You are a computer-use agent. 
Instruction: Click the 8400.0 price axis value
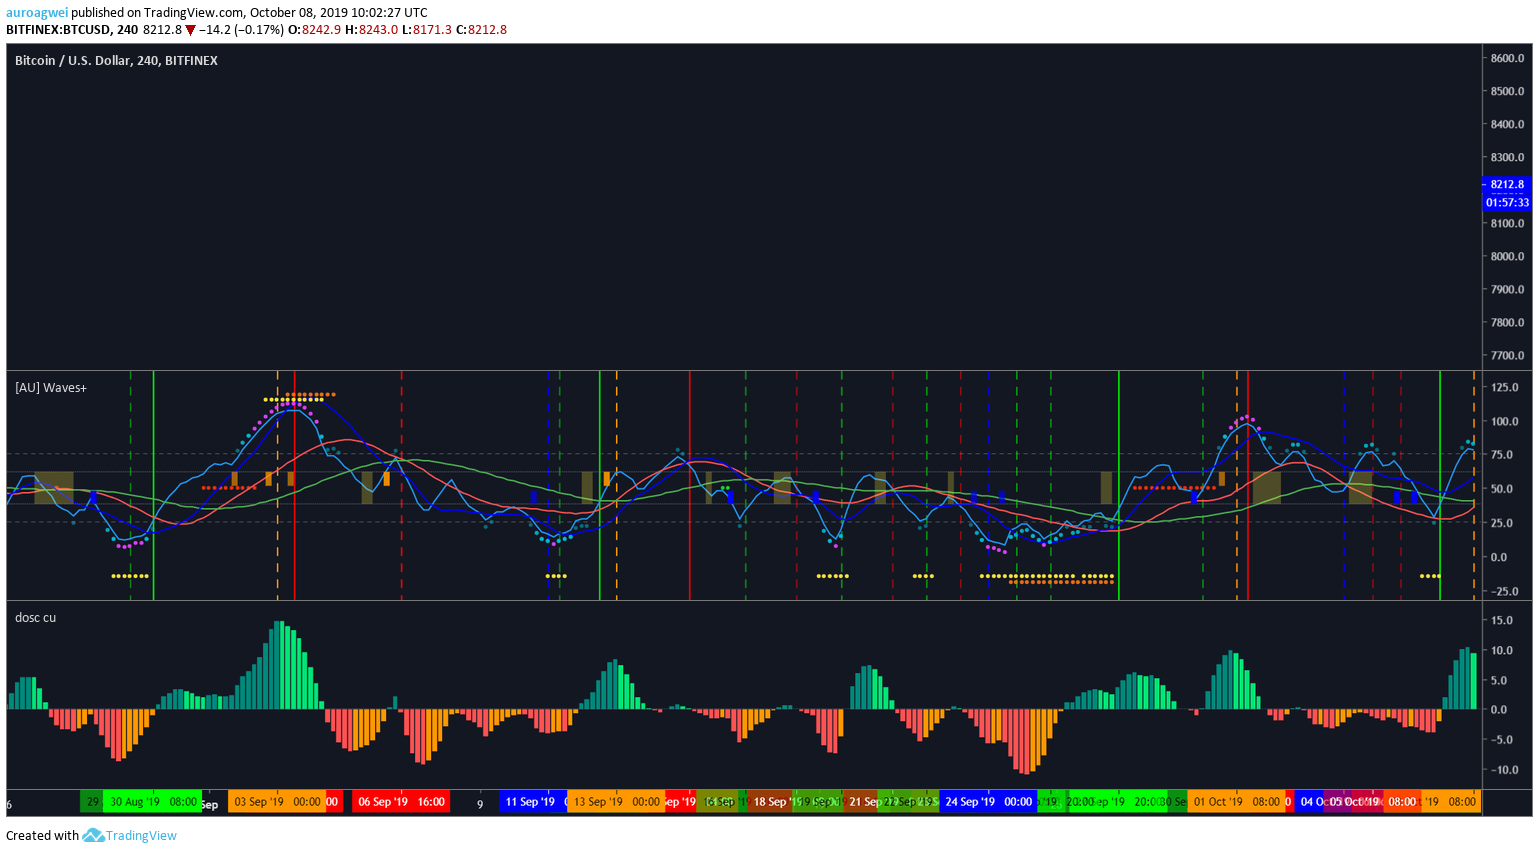tap(1507, 125)
